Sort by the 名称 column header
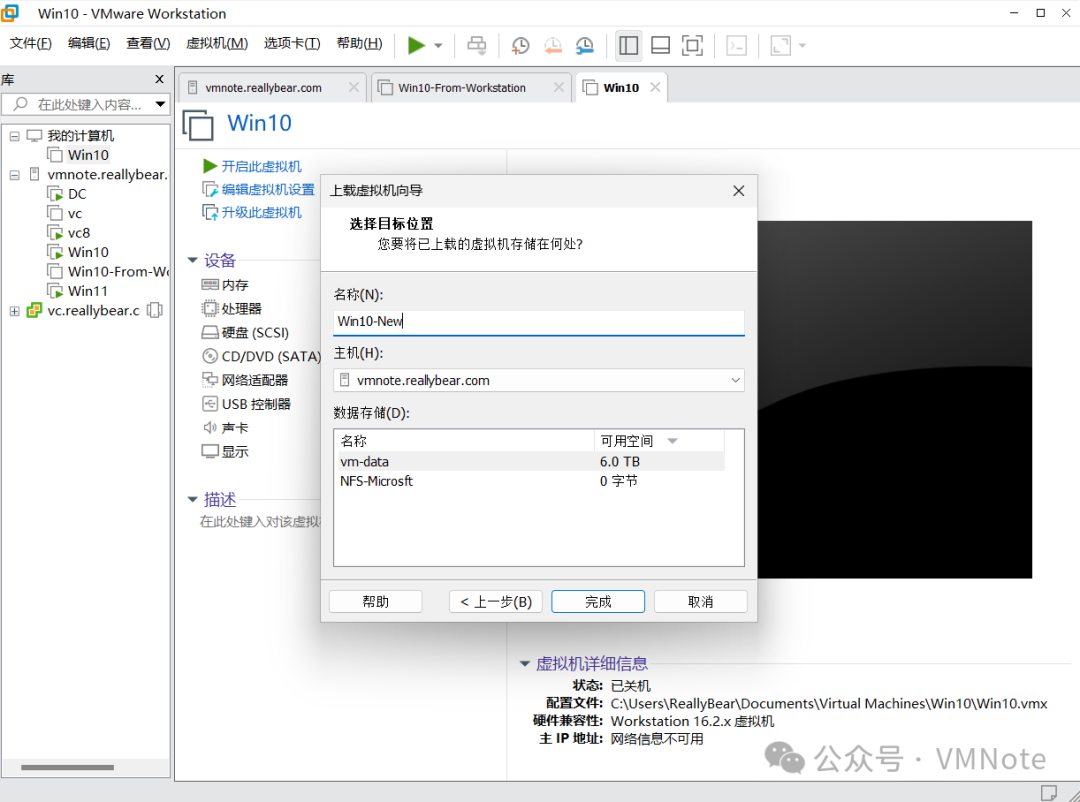This screenshot has height=802, width=1080. click(465, 441)
